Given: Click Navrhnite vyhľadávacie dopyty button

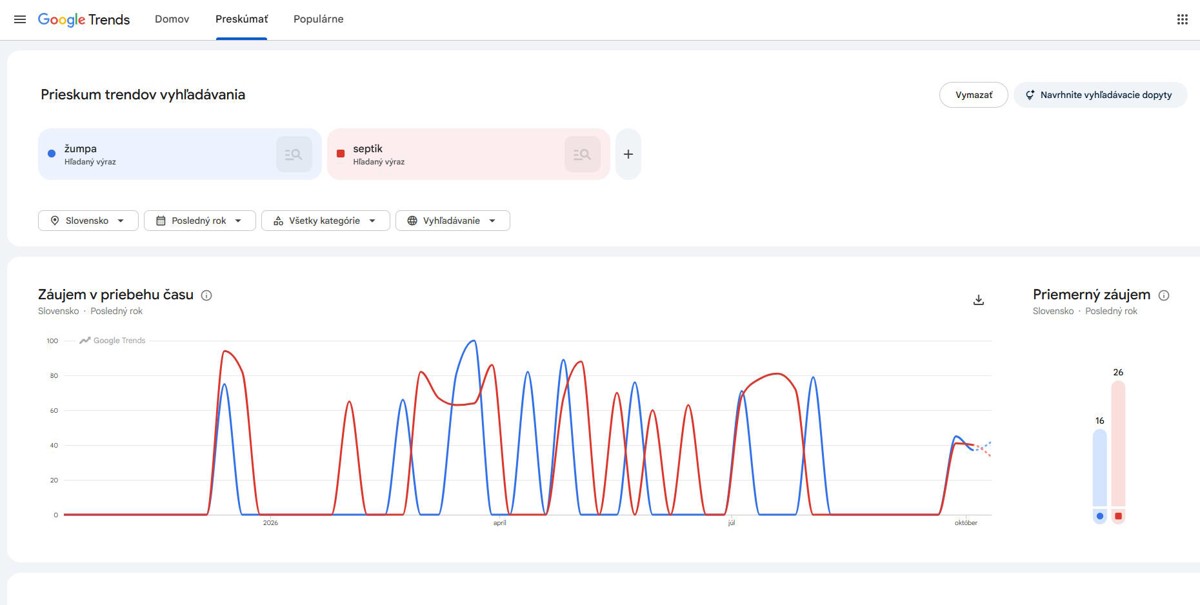Looking at the screenshot, I should pyautogui.click(x=1100, y=95).
